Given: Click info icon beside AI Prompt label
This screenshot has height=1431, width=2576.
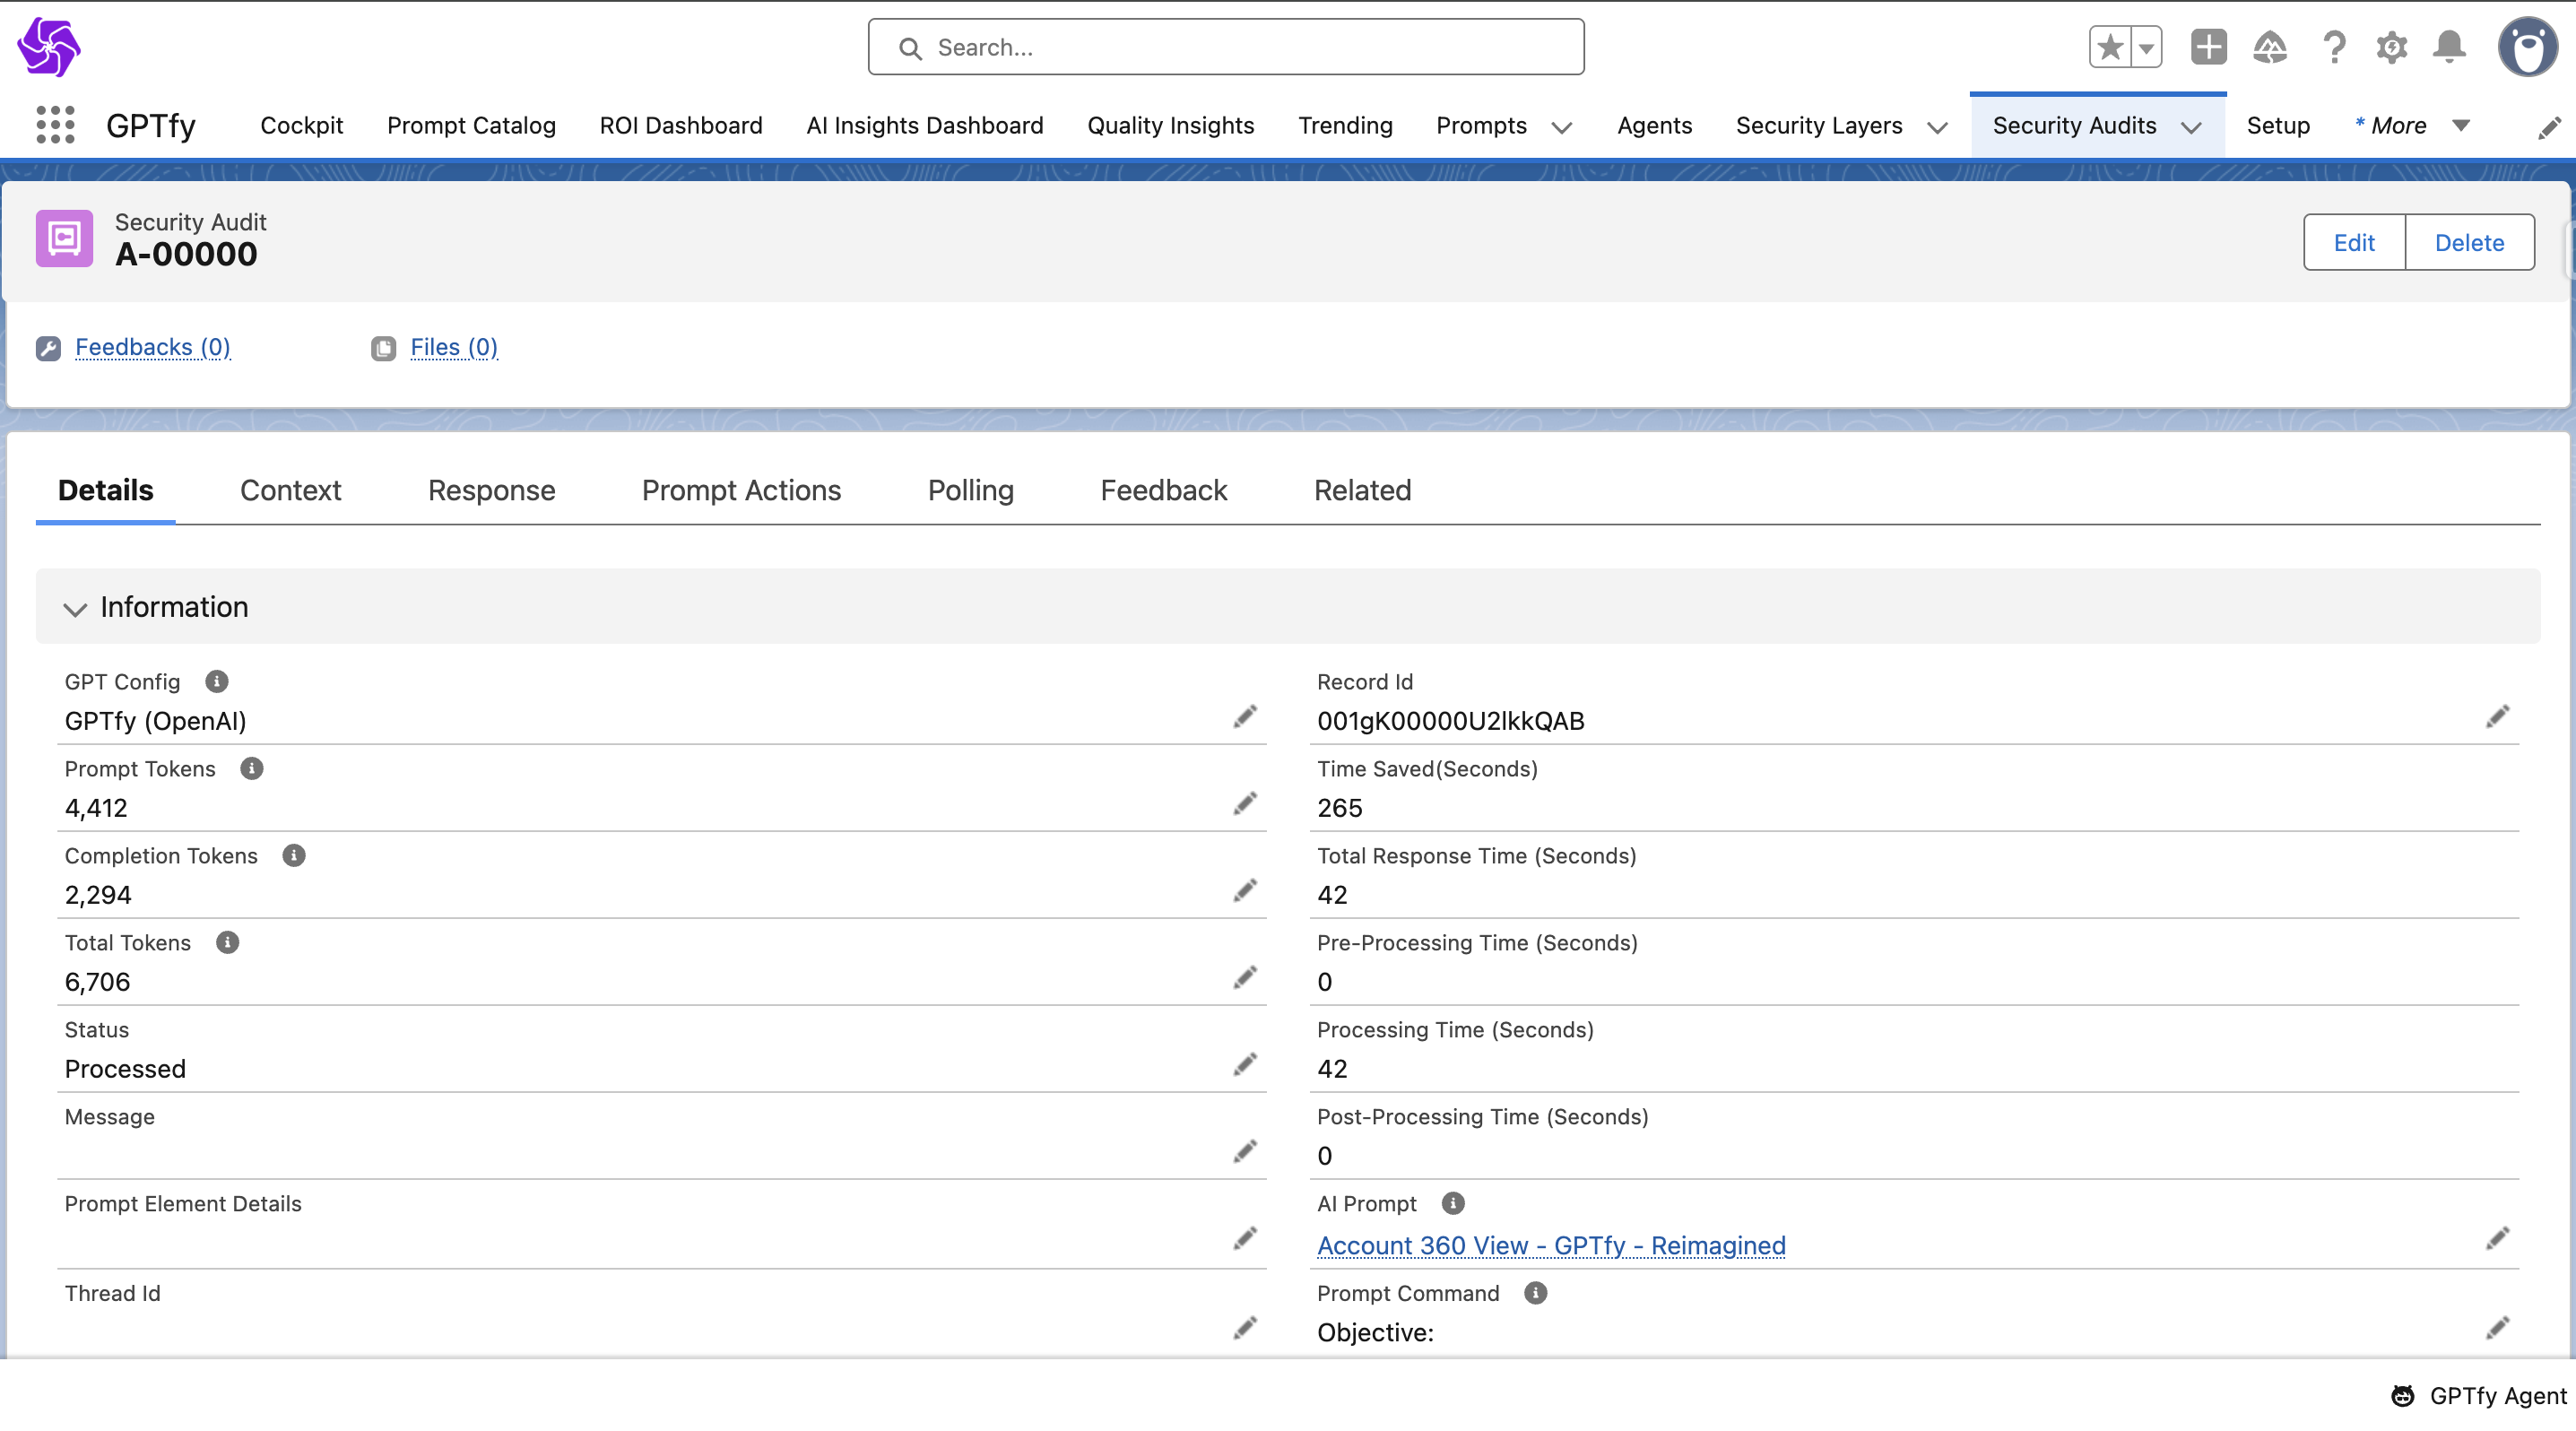Looking at the screenshot, I should tap(1453, 1203).
